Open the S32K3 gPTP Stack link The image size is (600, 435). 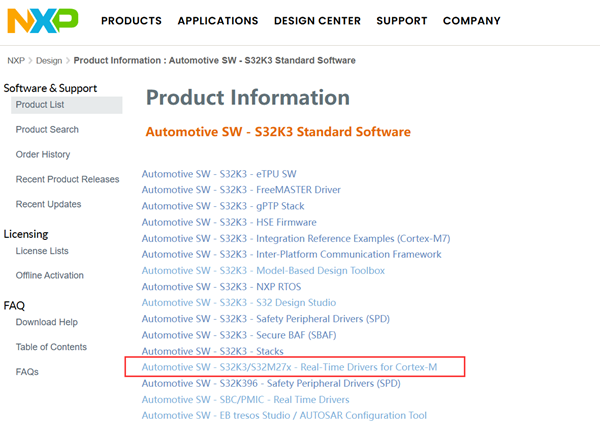(223, 206)
